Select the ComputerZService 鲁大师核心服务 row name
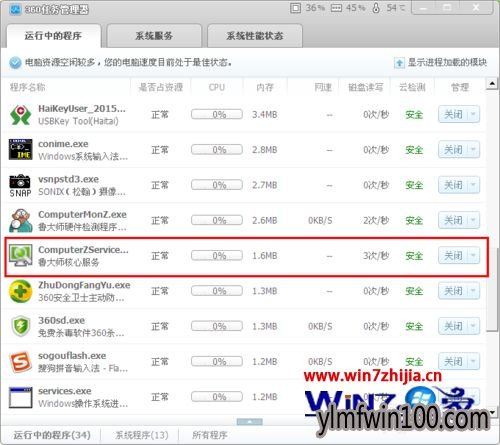 tap(83, 256)
